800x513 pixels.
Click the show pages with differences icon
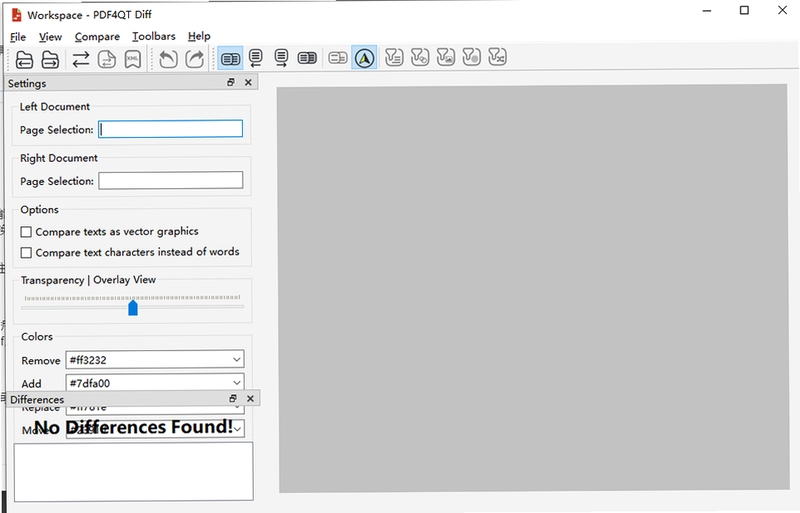coord(338,58)
